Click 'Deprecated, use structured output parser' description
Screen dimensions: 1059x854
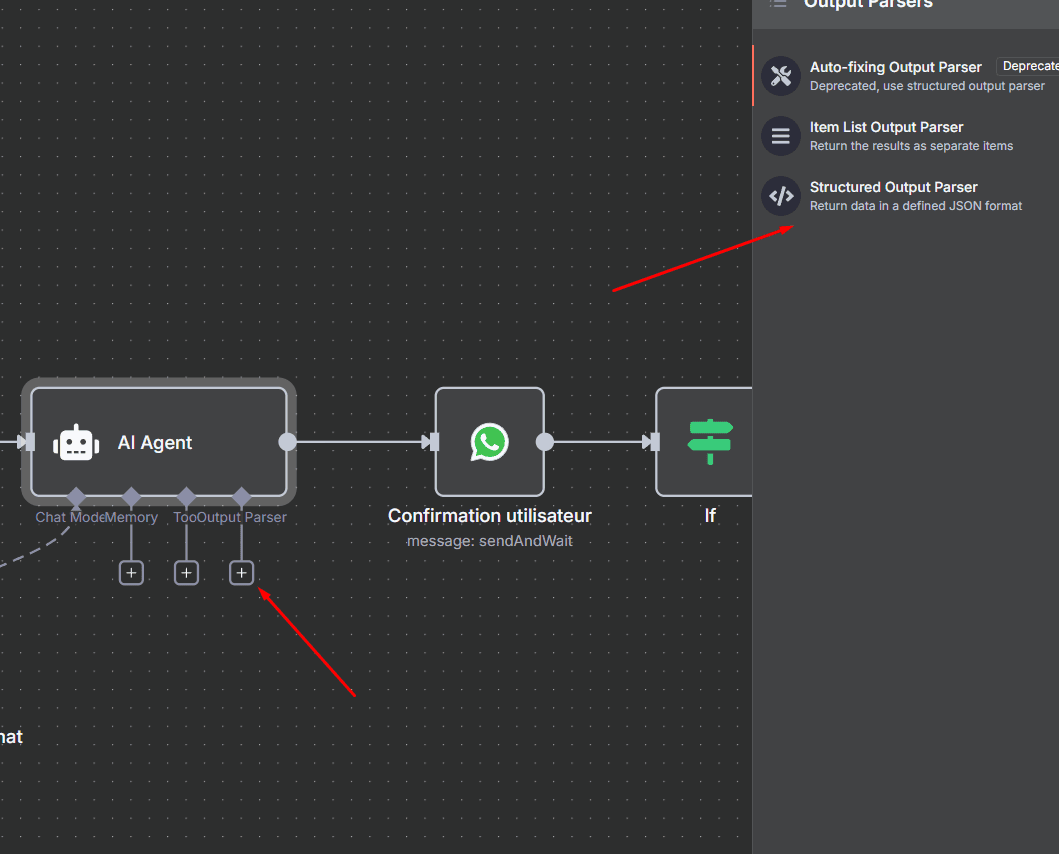(x=927, y=86)
